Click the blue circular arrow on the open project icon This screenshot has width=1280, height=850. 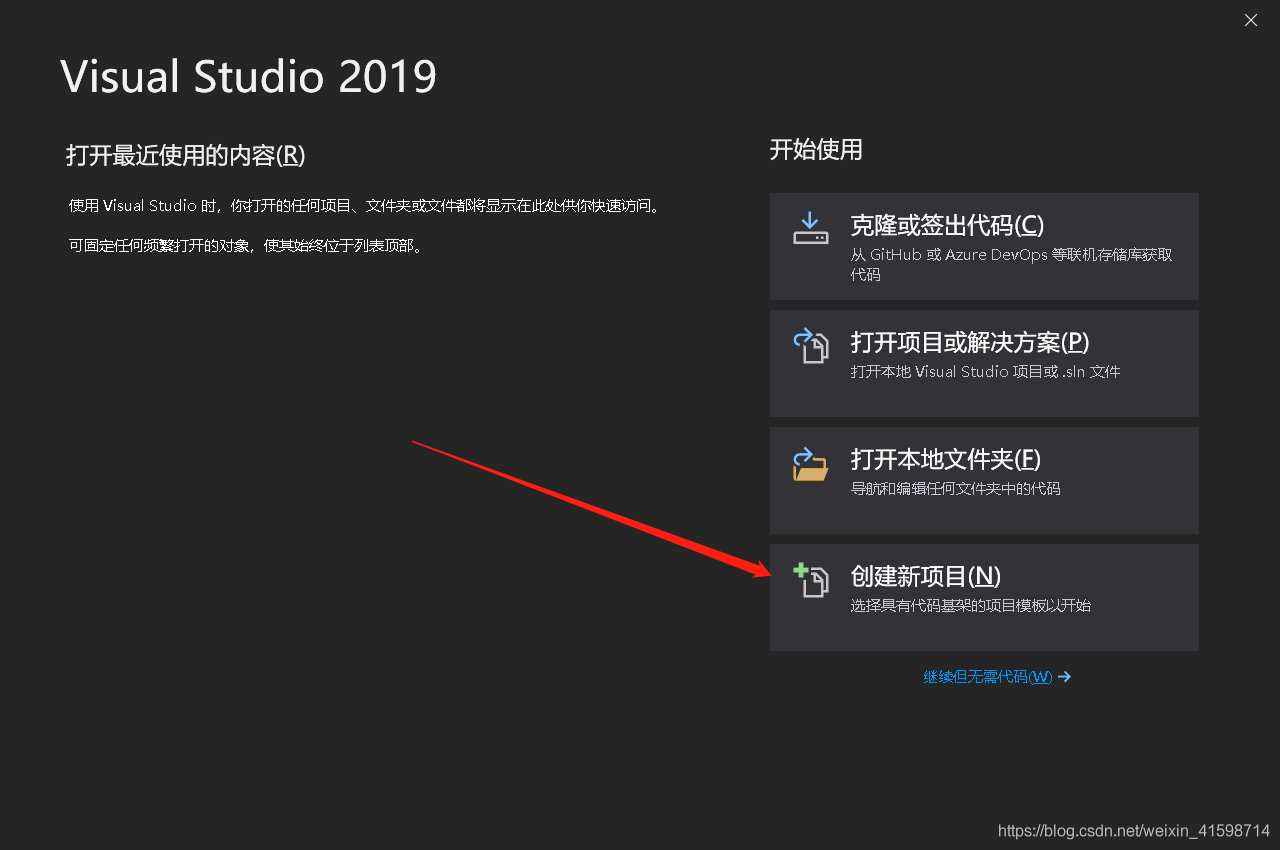(804, 337)
